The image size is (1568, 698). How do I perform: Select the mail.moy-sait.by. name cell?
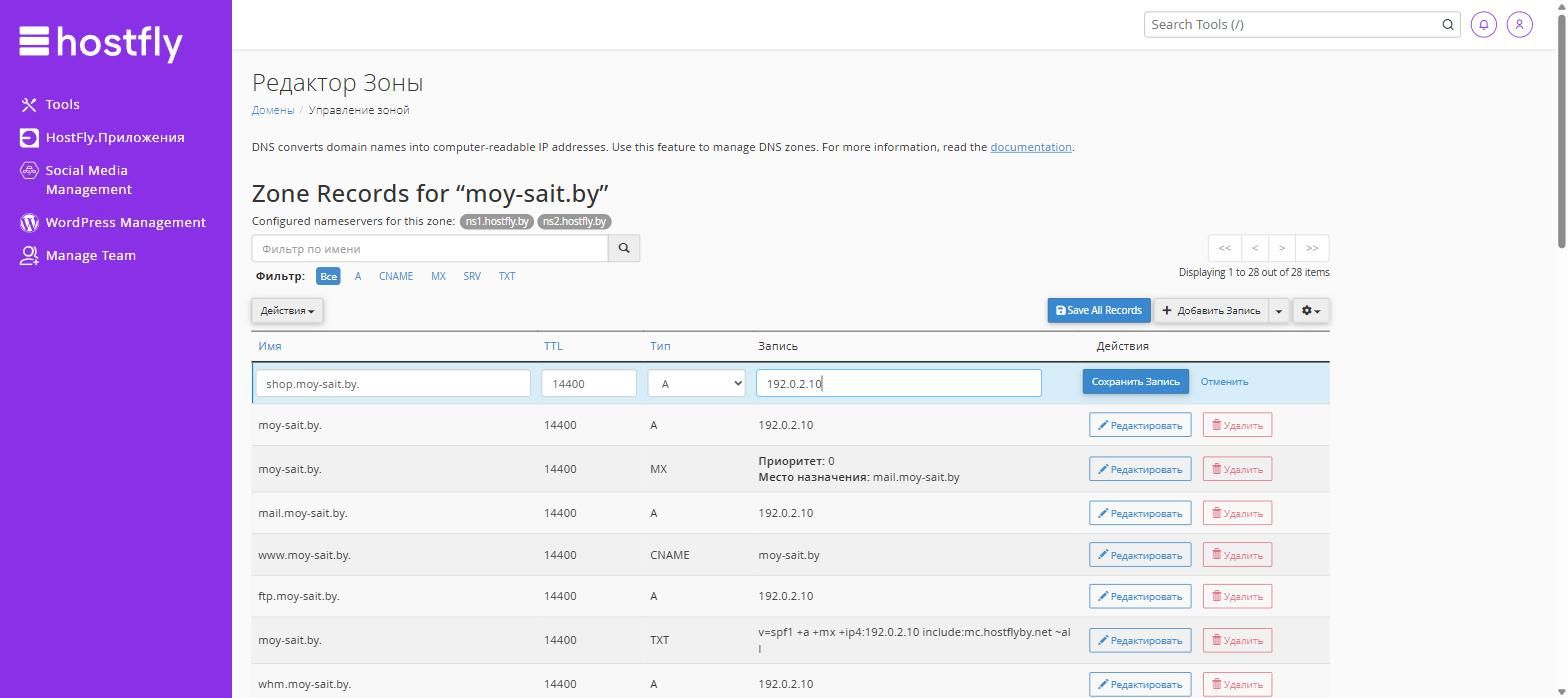click(x=303, y=513)
